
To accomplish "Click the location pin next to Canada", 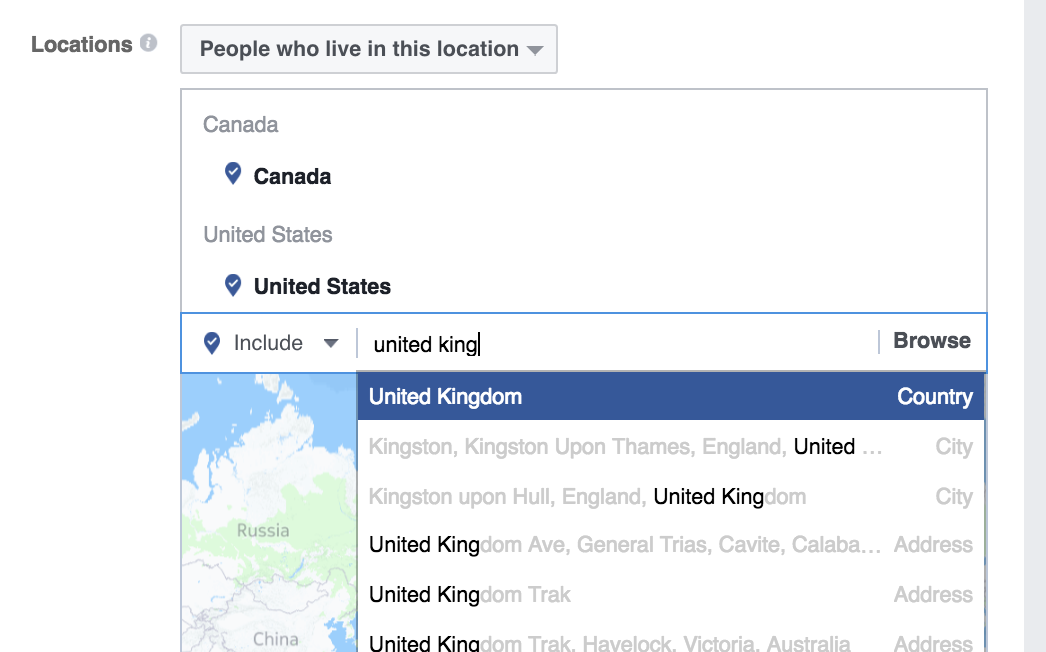I will click(232, 172).
